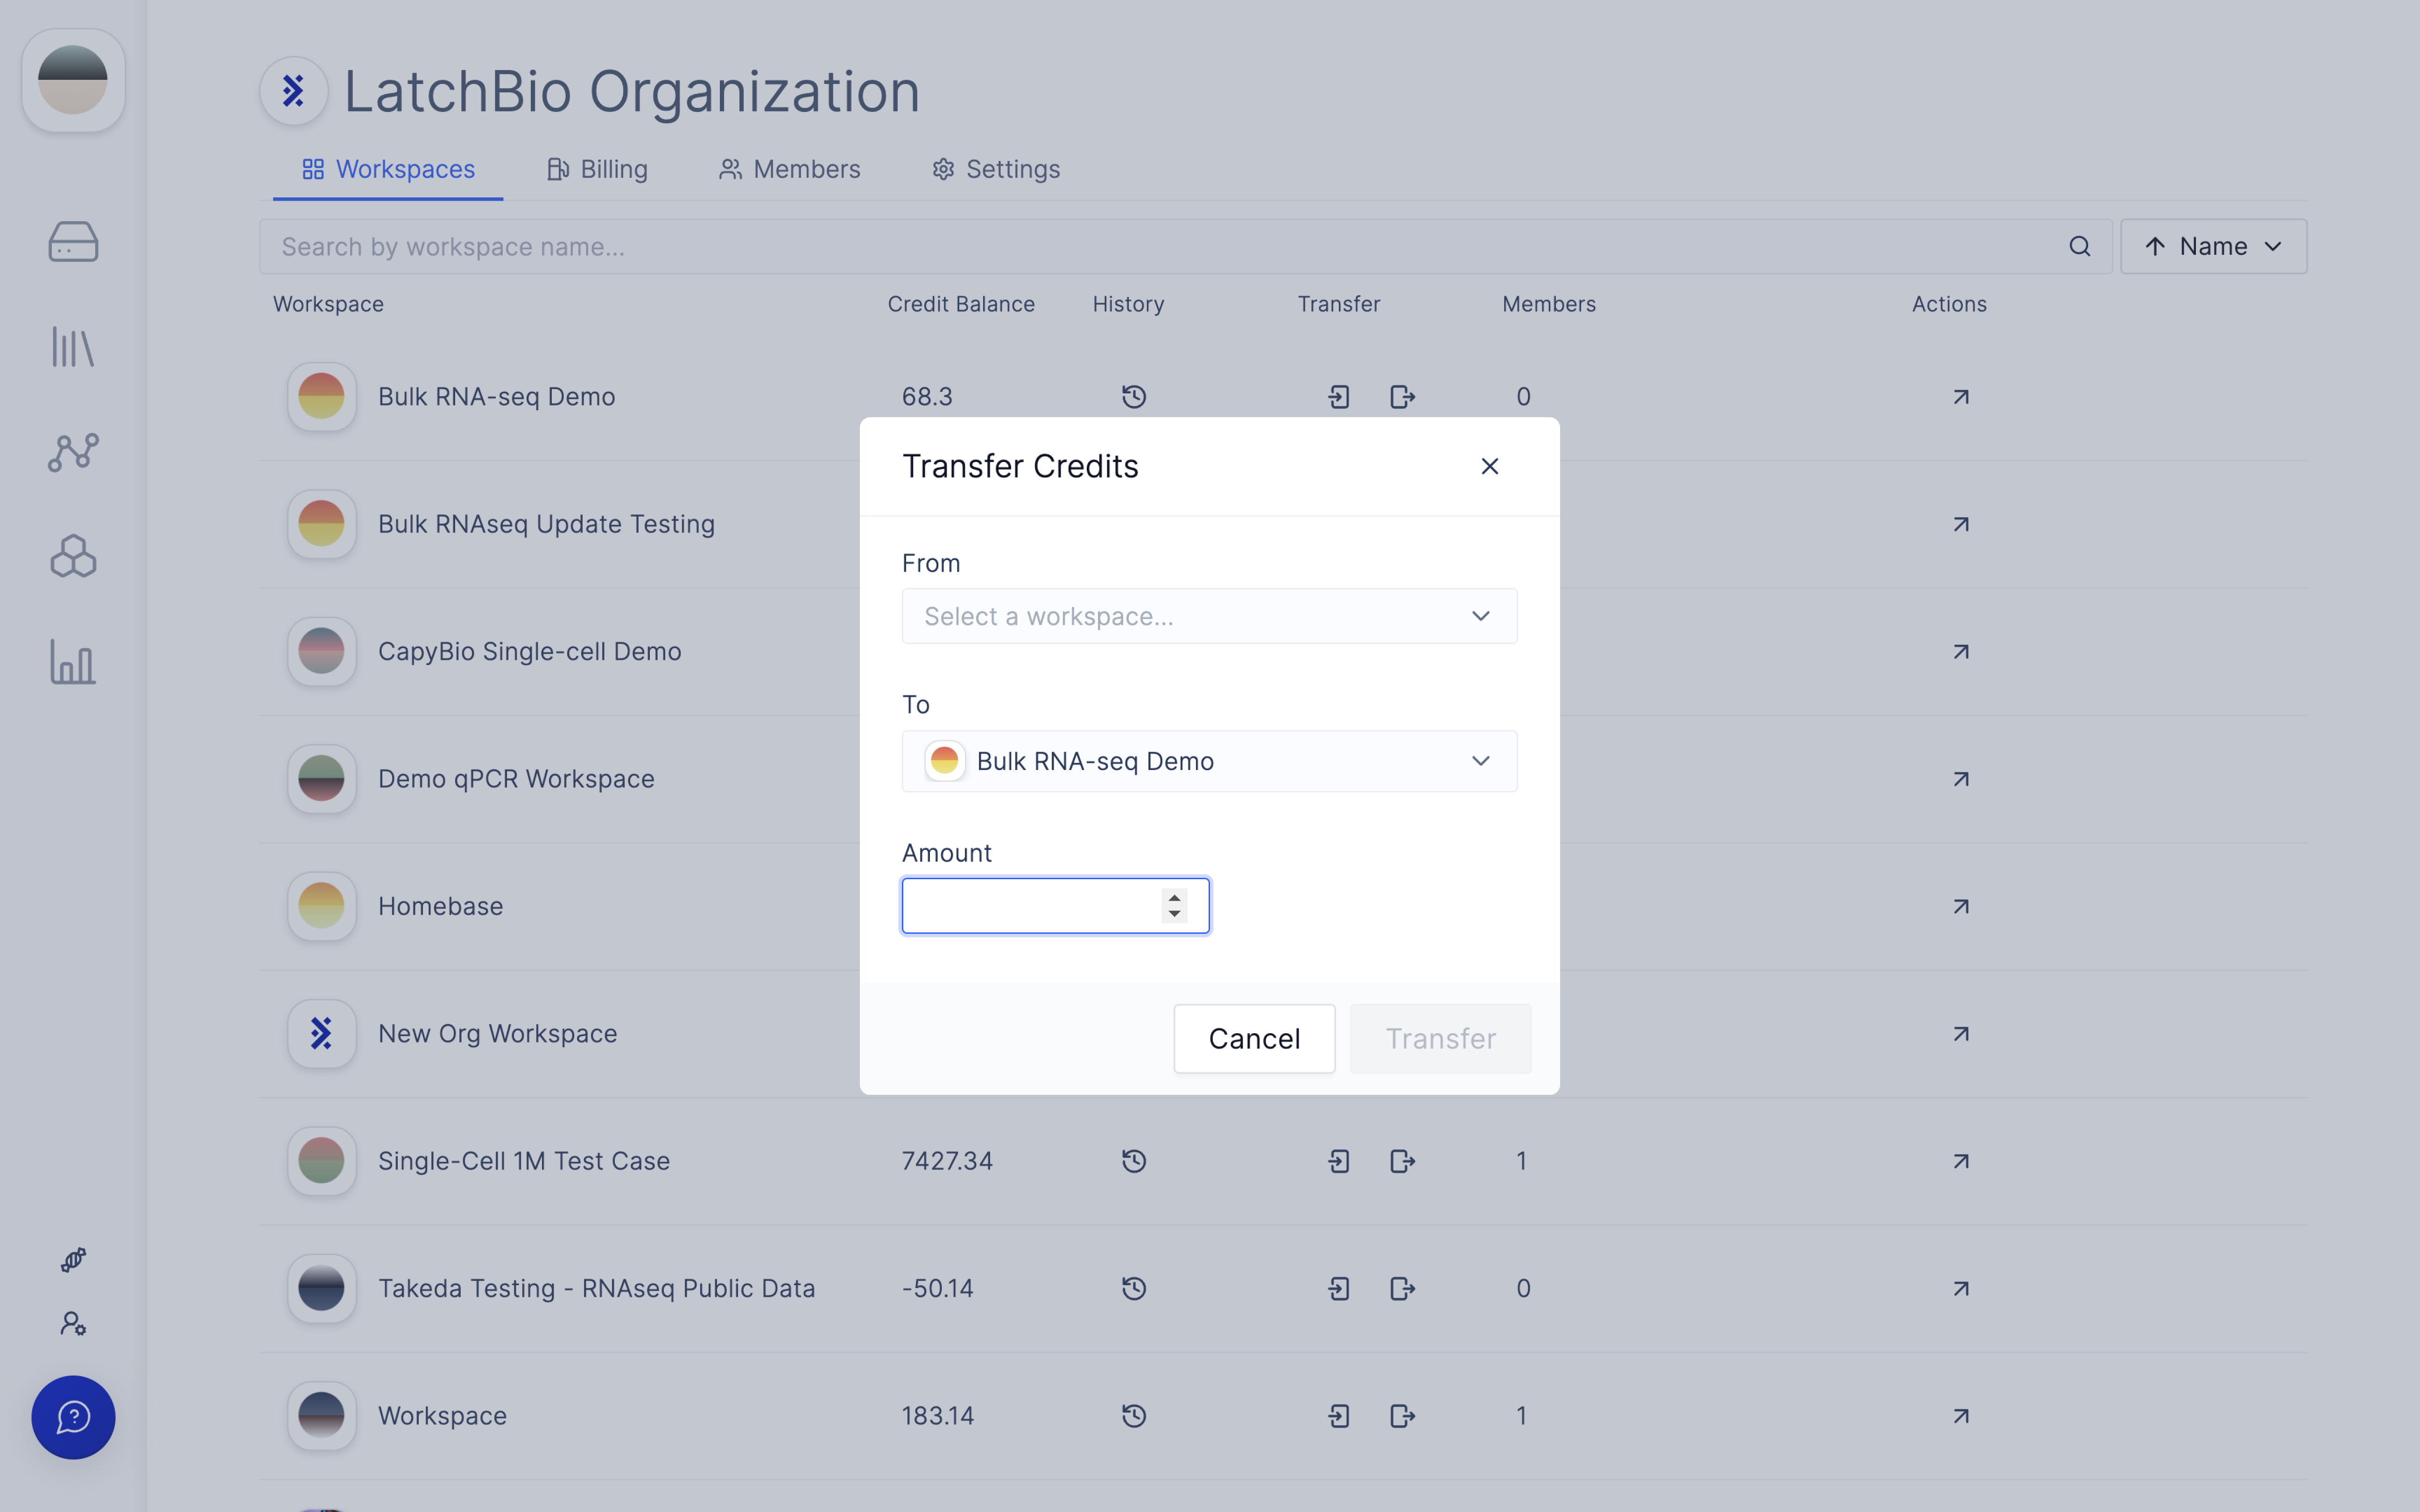The width and height of the screenshot is (2420, 1512).
Task: Open CapyBio Single-cell Demo arrow action
Action: tap(1961, 651)
